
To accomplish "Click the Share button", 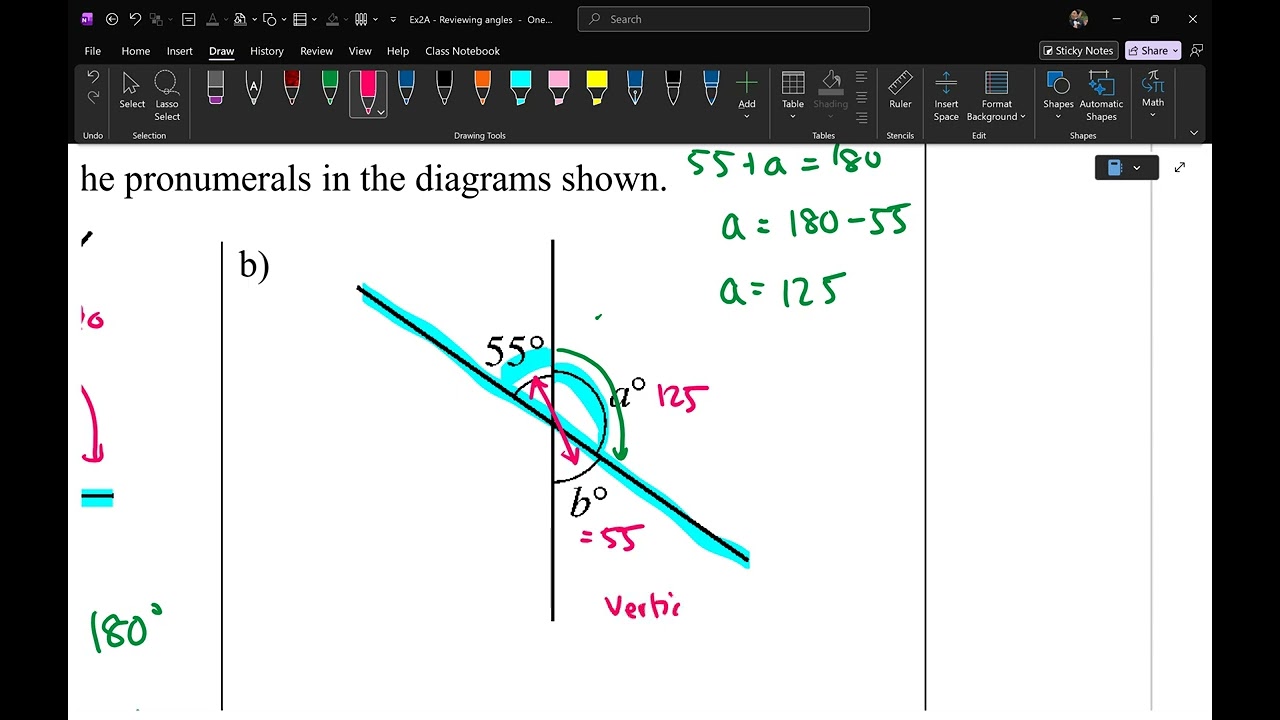I will [x=1152, y=50].
